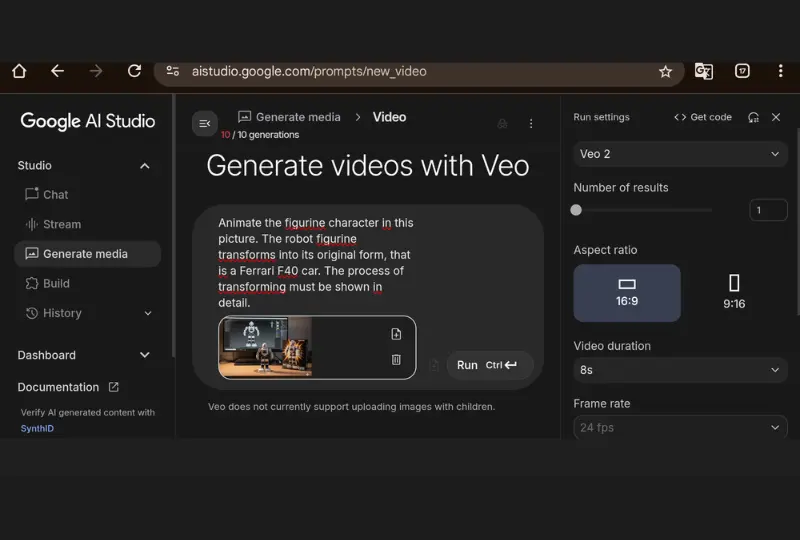
Task: Delete the uploaded image
Action: point(396,360)
